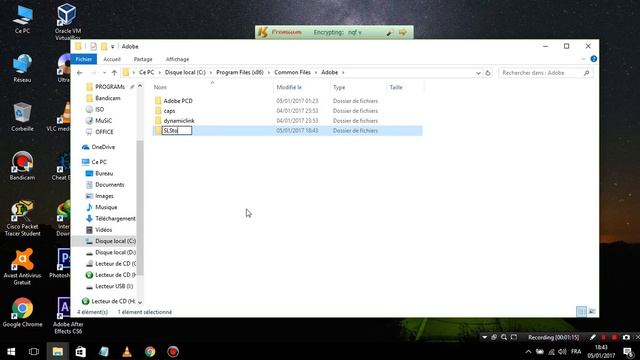Open Task View in the taskbar

point(34,351)
